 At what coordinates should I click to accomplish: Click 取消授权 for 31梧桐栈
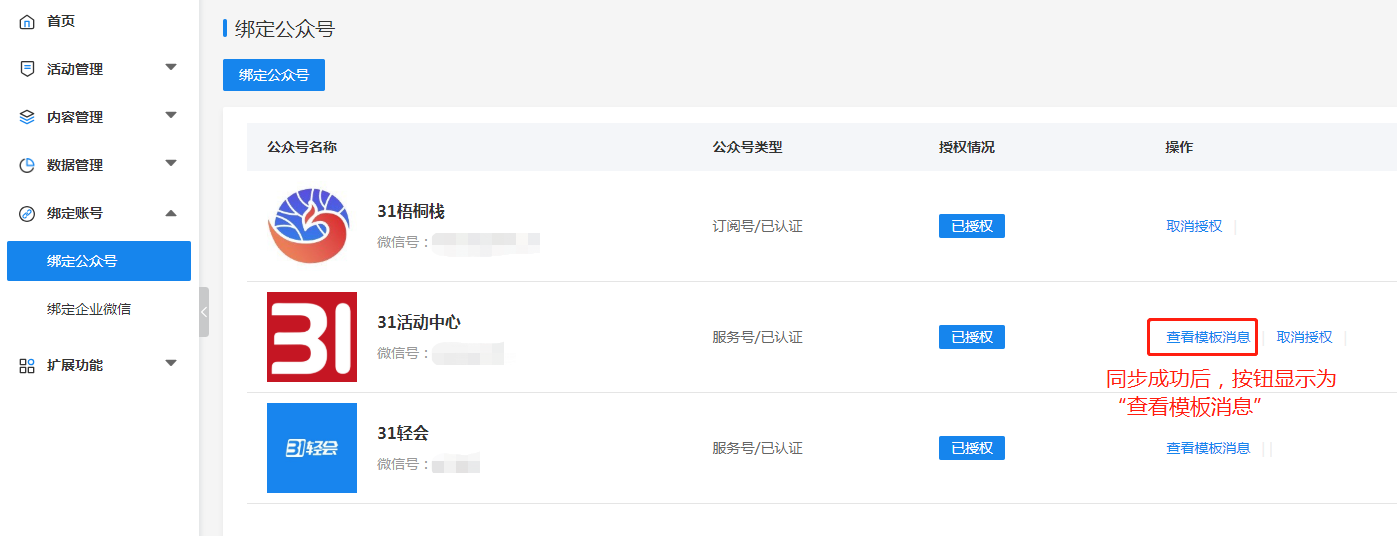point(1194,226)
